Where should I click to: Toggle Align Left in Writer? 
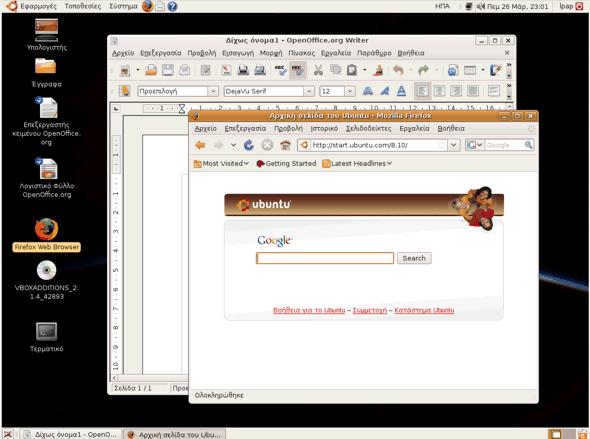pyautogui.click(x=423, y=91)
